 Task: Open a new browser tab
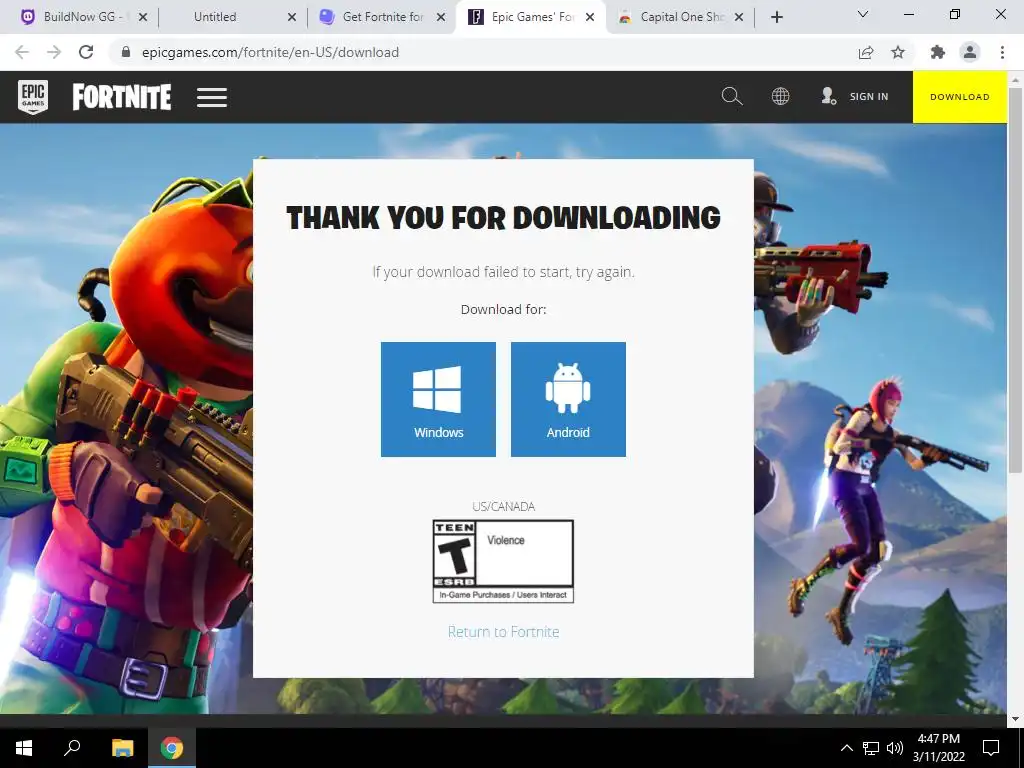pyautogui.click(x=776, y=17)
